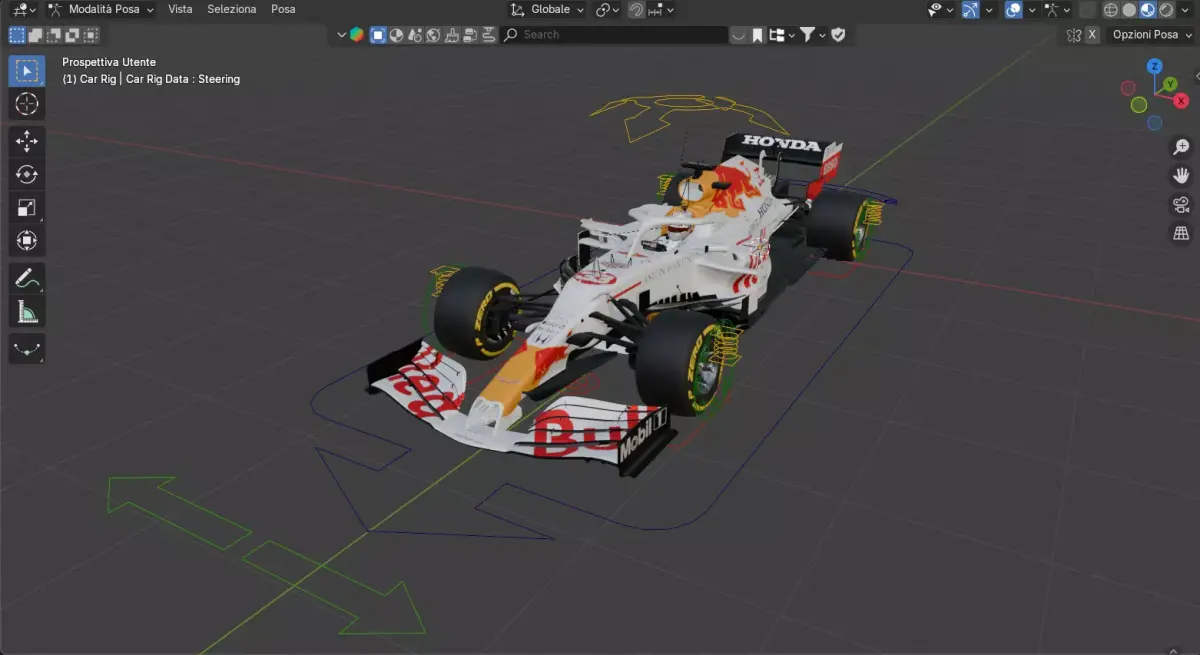The image size is (1200, 655).
Task: Open the hierarchy display dropdown
Action: [x=780, y=35]
